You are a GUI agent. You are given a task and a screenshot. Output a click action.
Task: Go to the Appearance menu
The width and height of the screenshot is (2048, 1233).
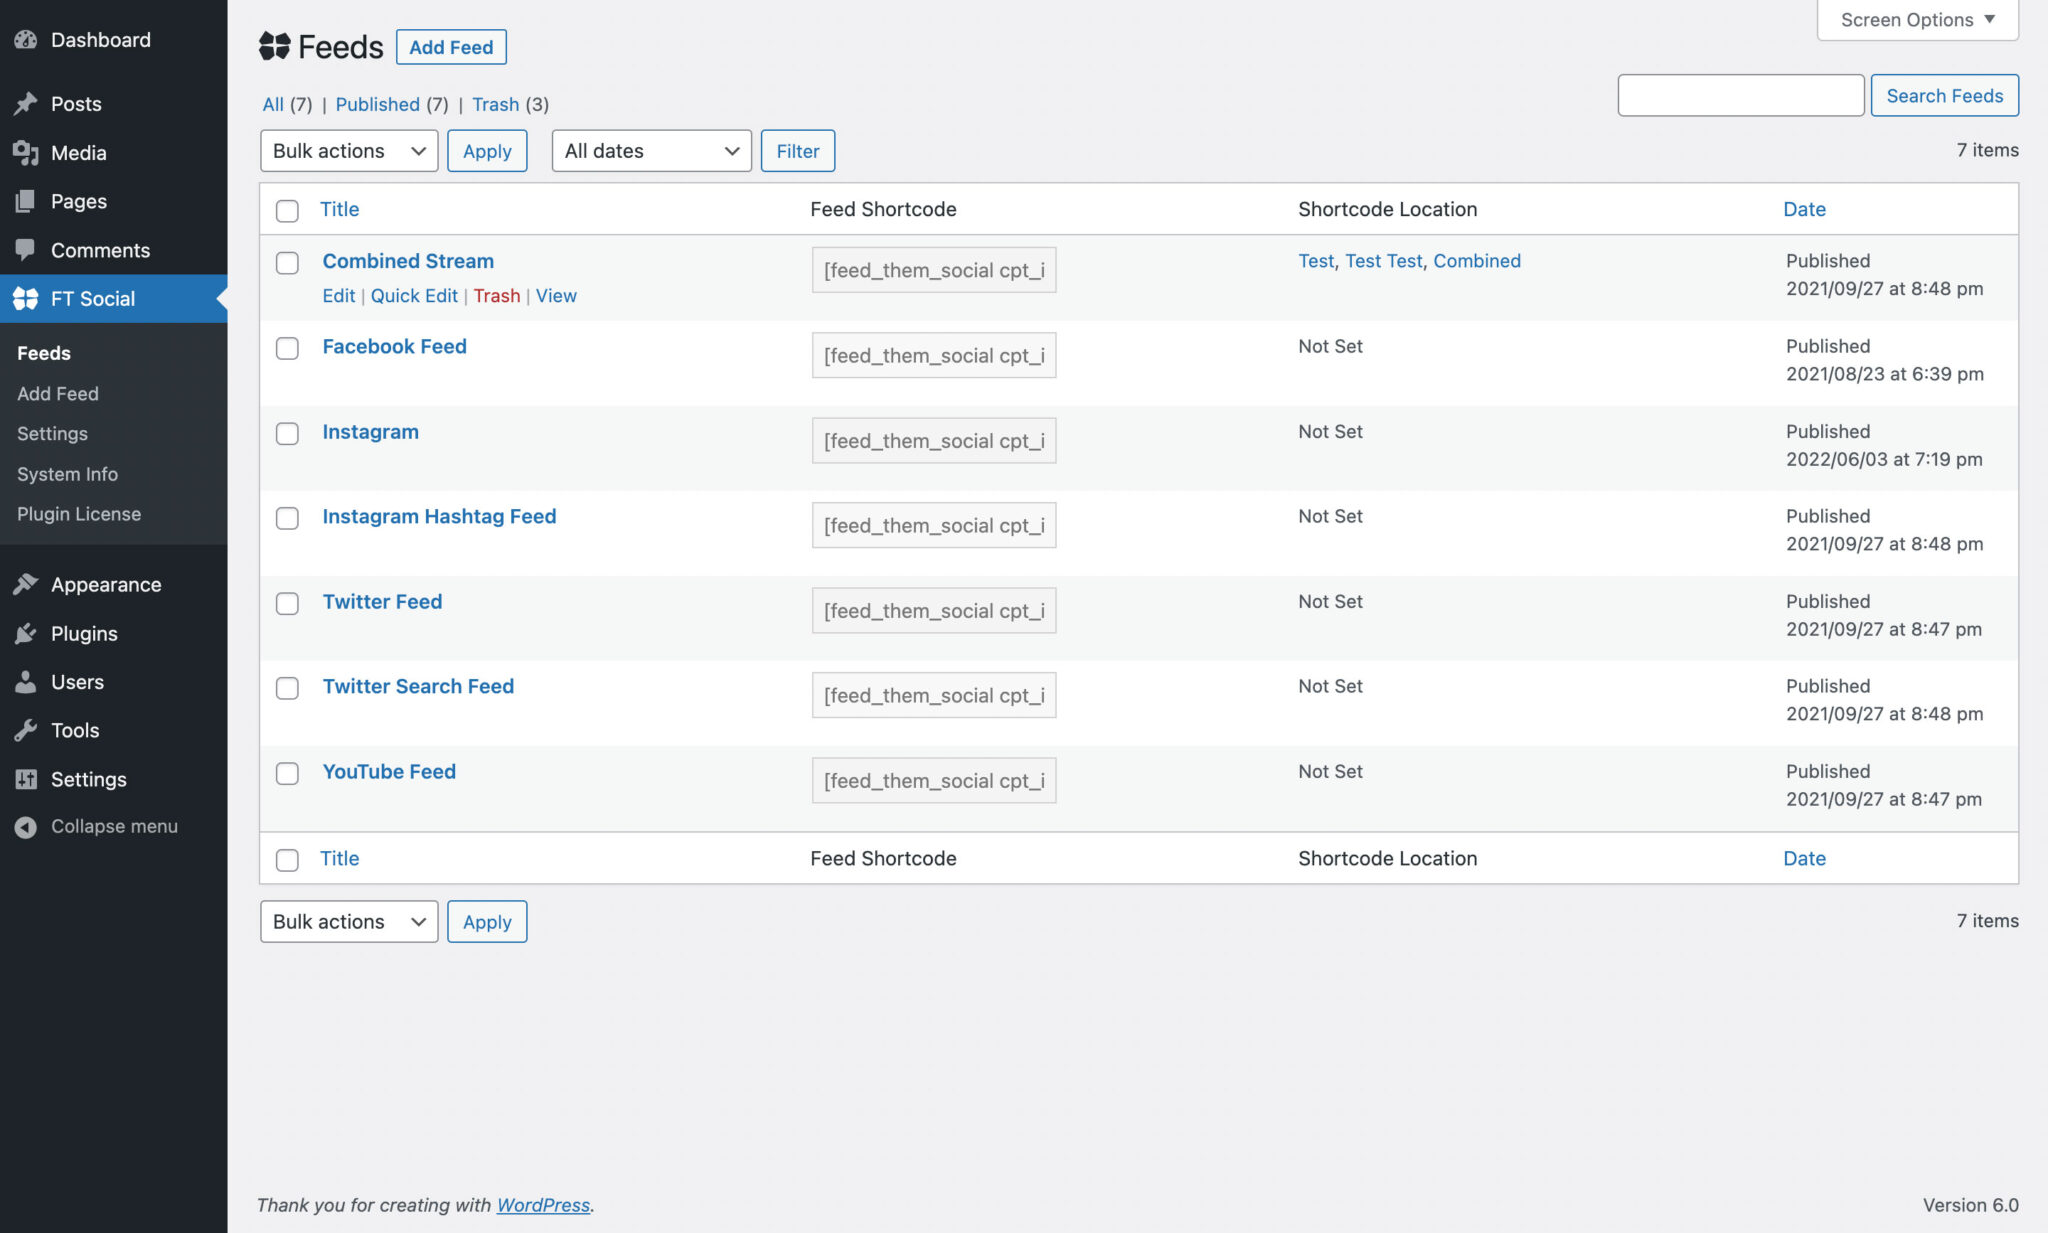tap(106, 585)
